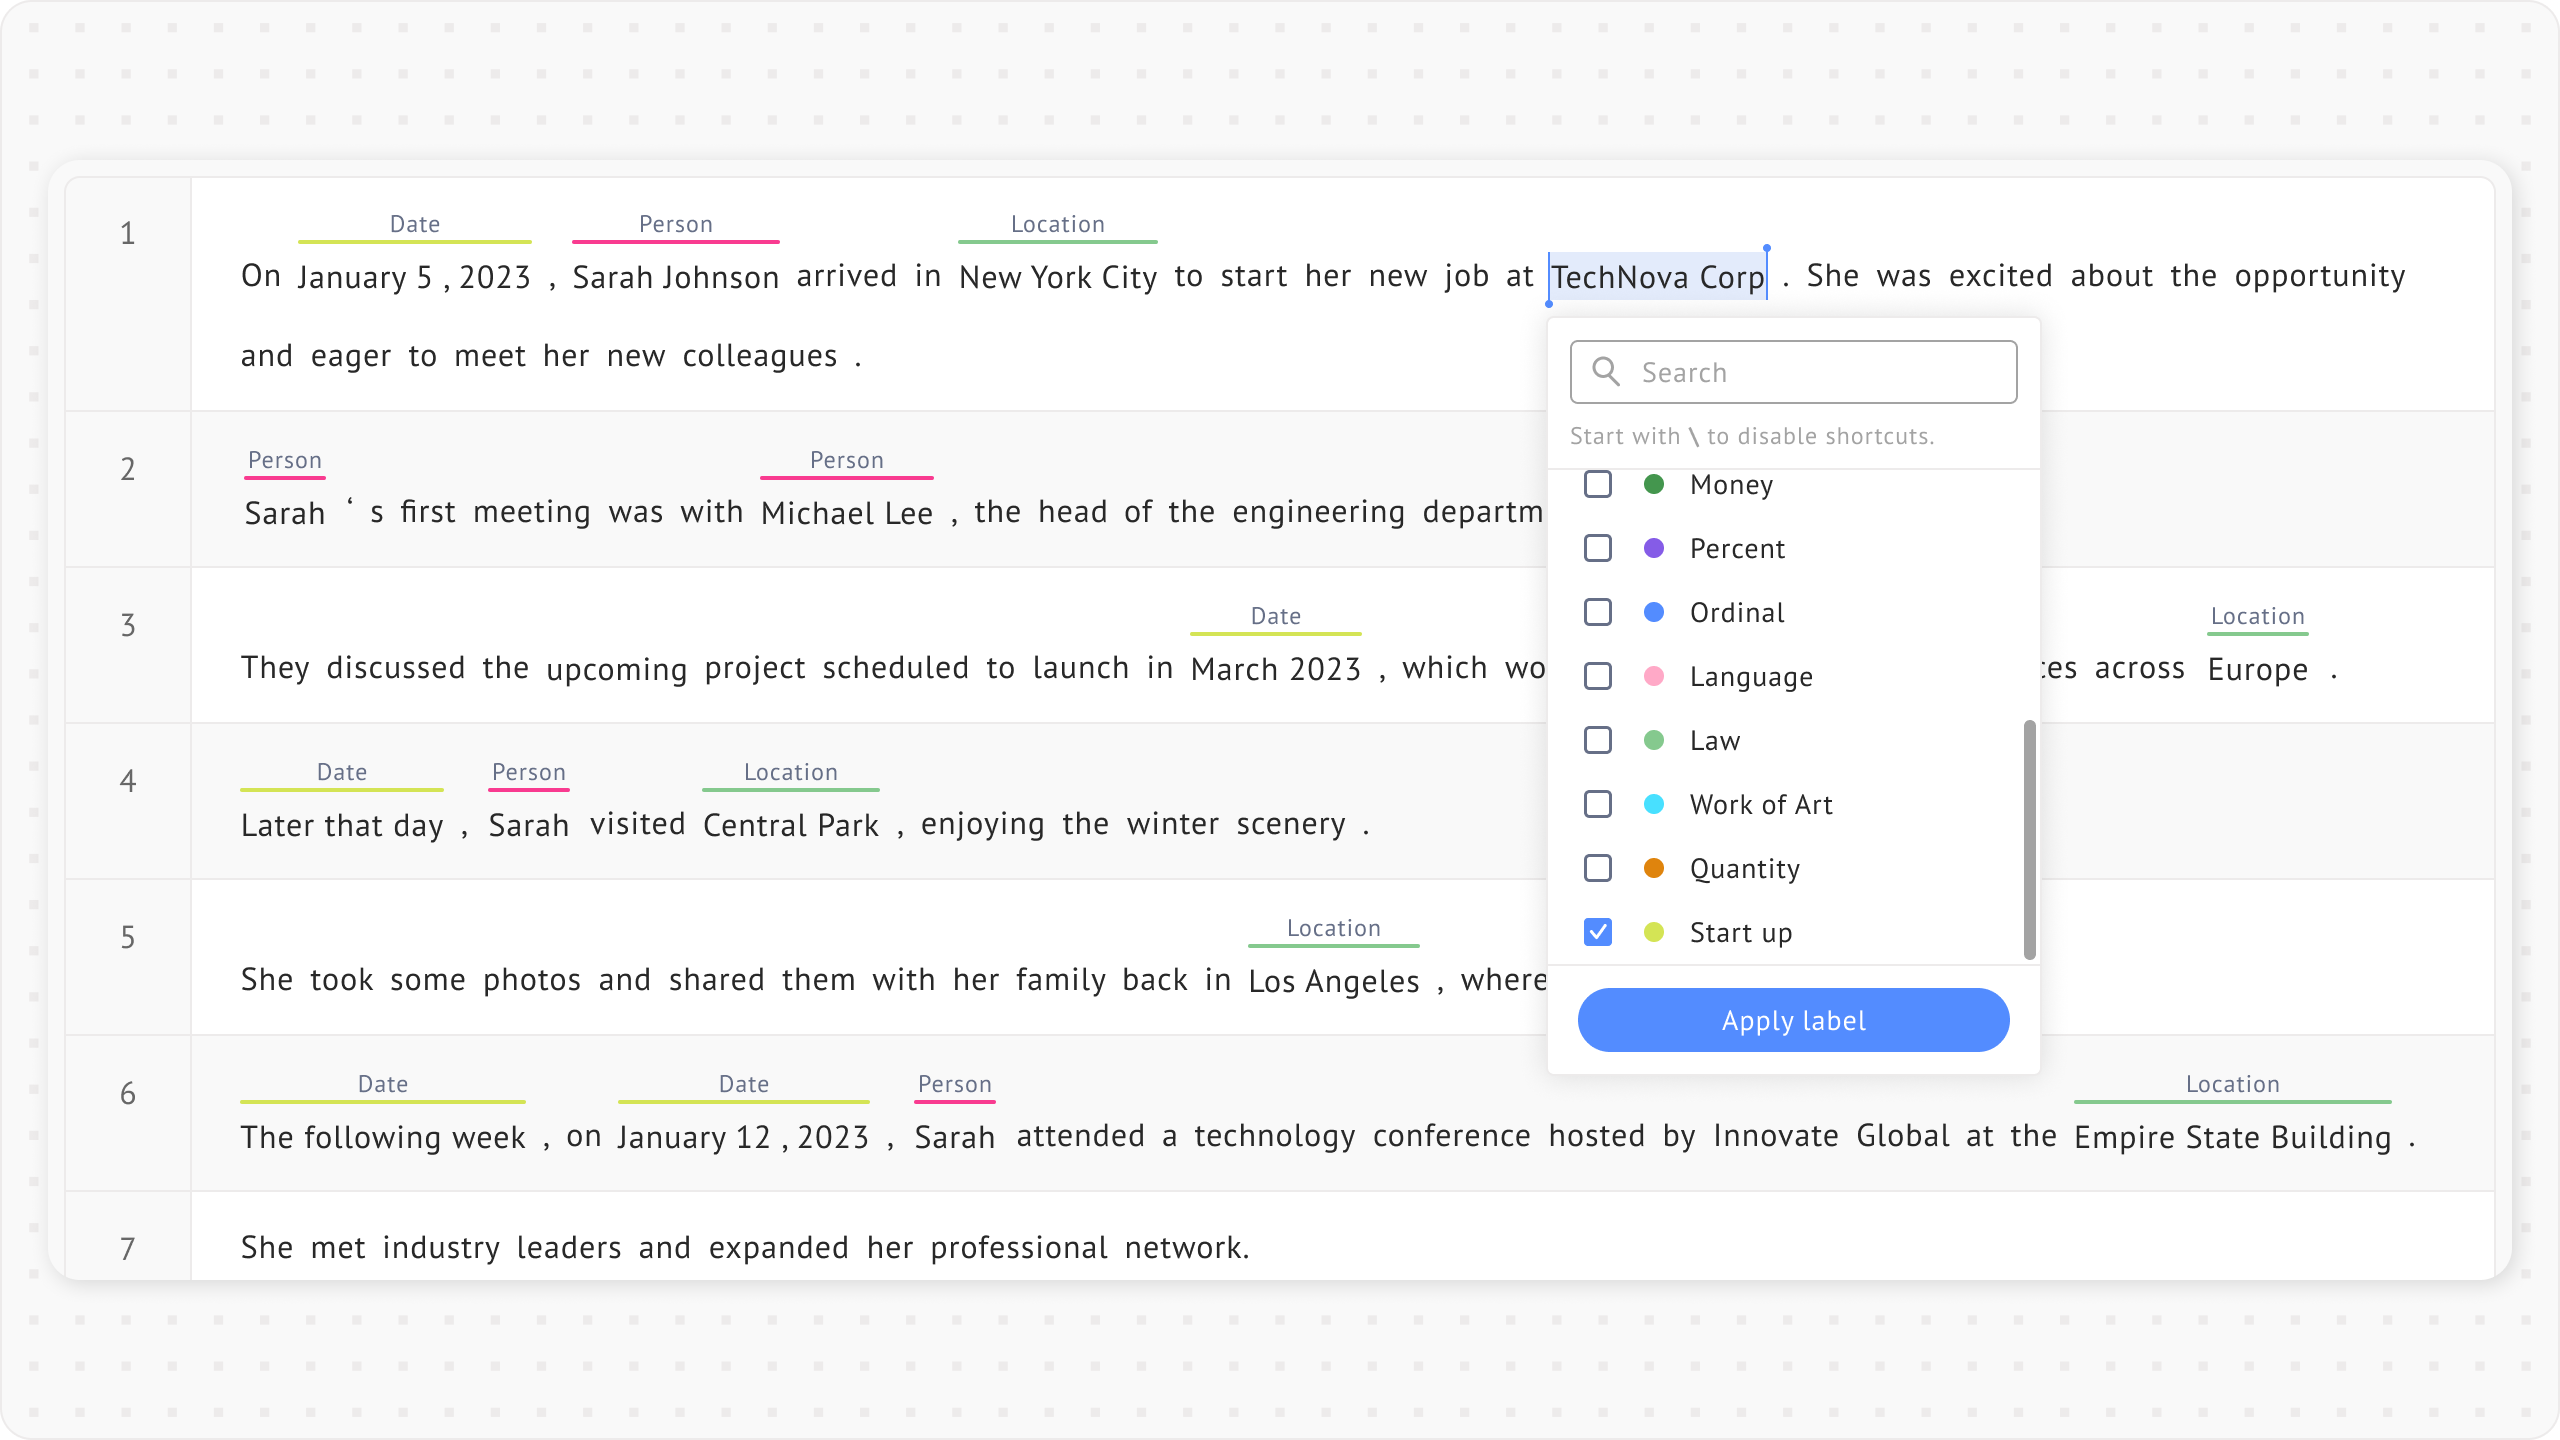Viewport: 2560px width, 1440px height.
Task: Click the label list scrollbar
Action: [2029, 838]
